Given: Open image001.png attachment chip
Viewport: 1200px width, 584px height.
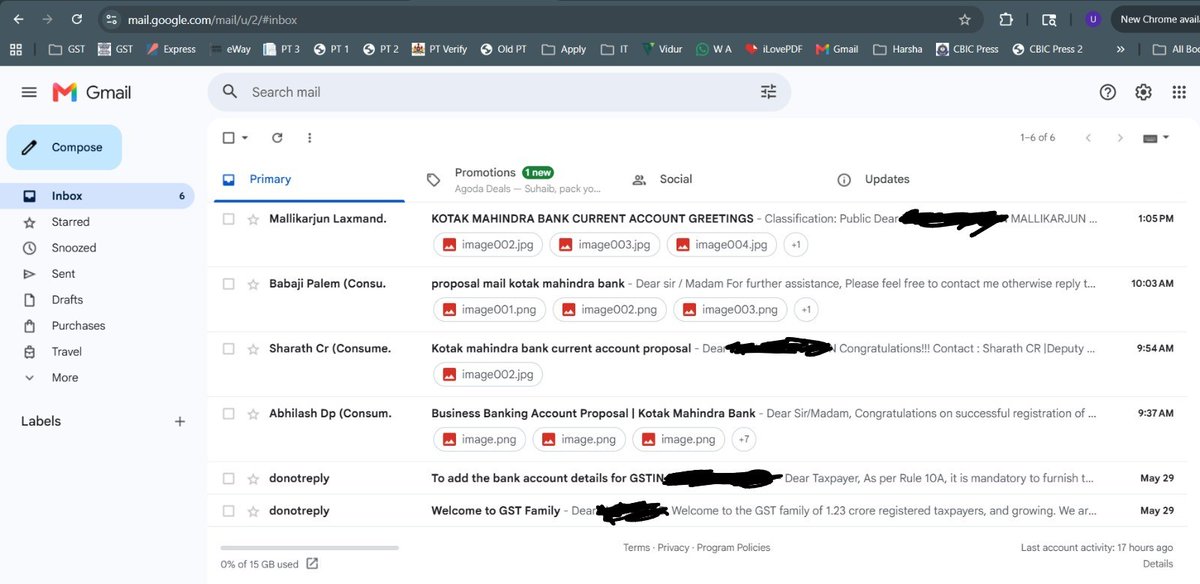Looking at the screenshot, I should point(488,310).
